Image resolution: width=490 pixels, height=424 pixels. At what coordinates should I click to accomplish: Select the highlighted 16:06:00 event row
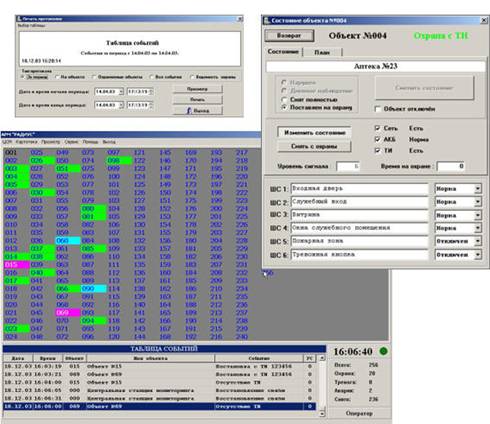(x=159, y=406)
